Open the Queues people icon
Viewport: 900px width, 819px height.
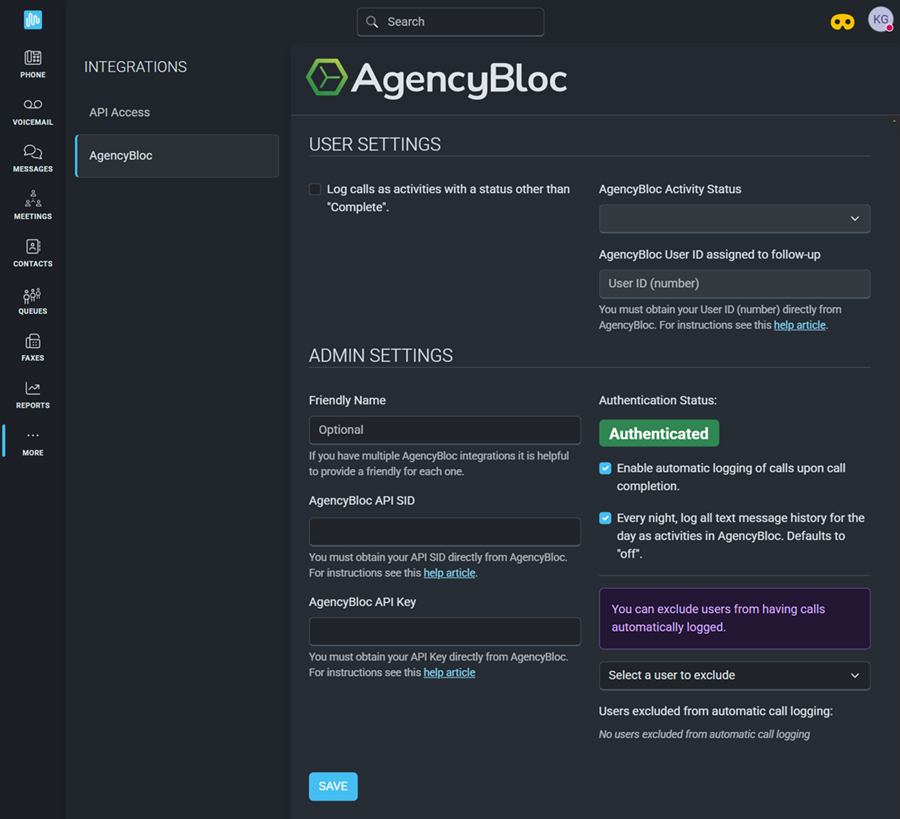coord(33,295)
